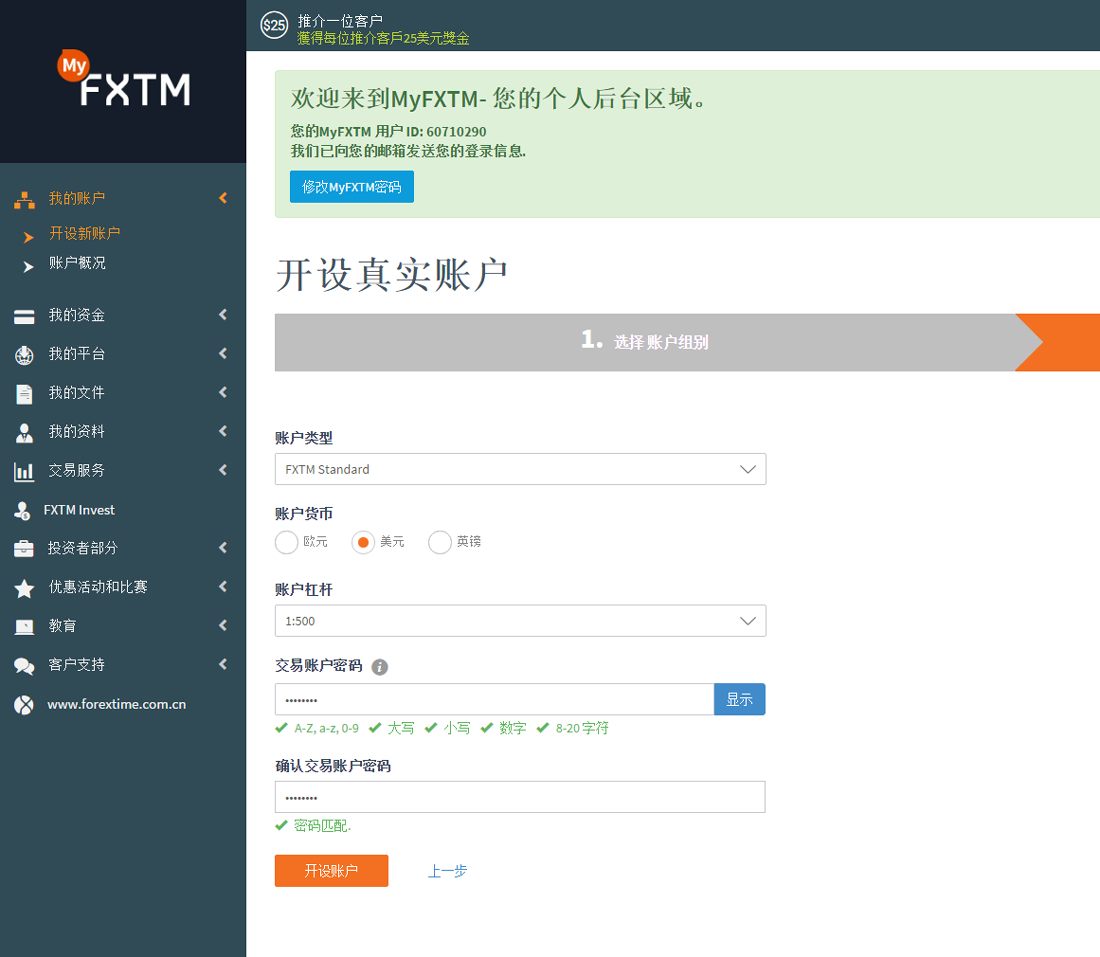Expand the 投资者部分 chevron

click(223, 548)
